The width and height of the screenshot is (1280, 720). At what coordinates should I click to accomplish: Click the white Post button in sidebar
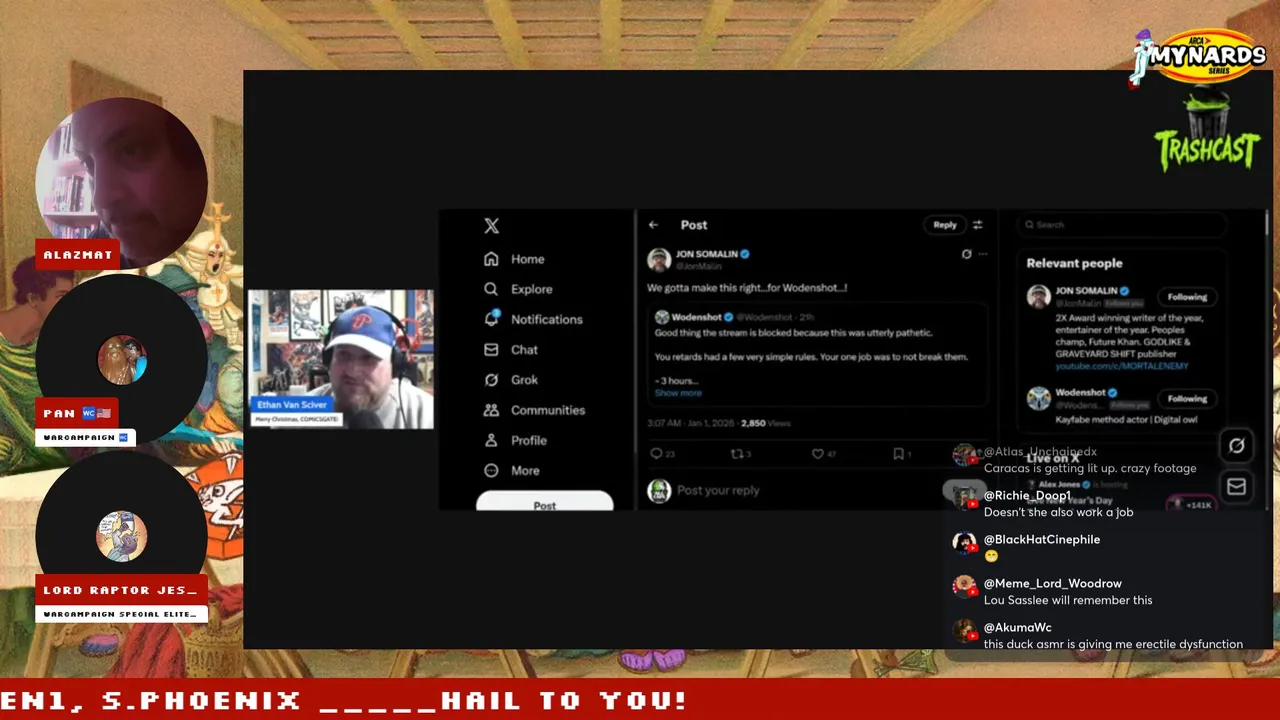(544, 502)
